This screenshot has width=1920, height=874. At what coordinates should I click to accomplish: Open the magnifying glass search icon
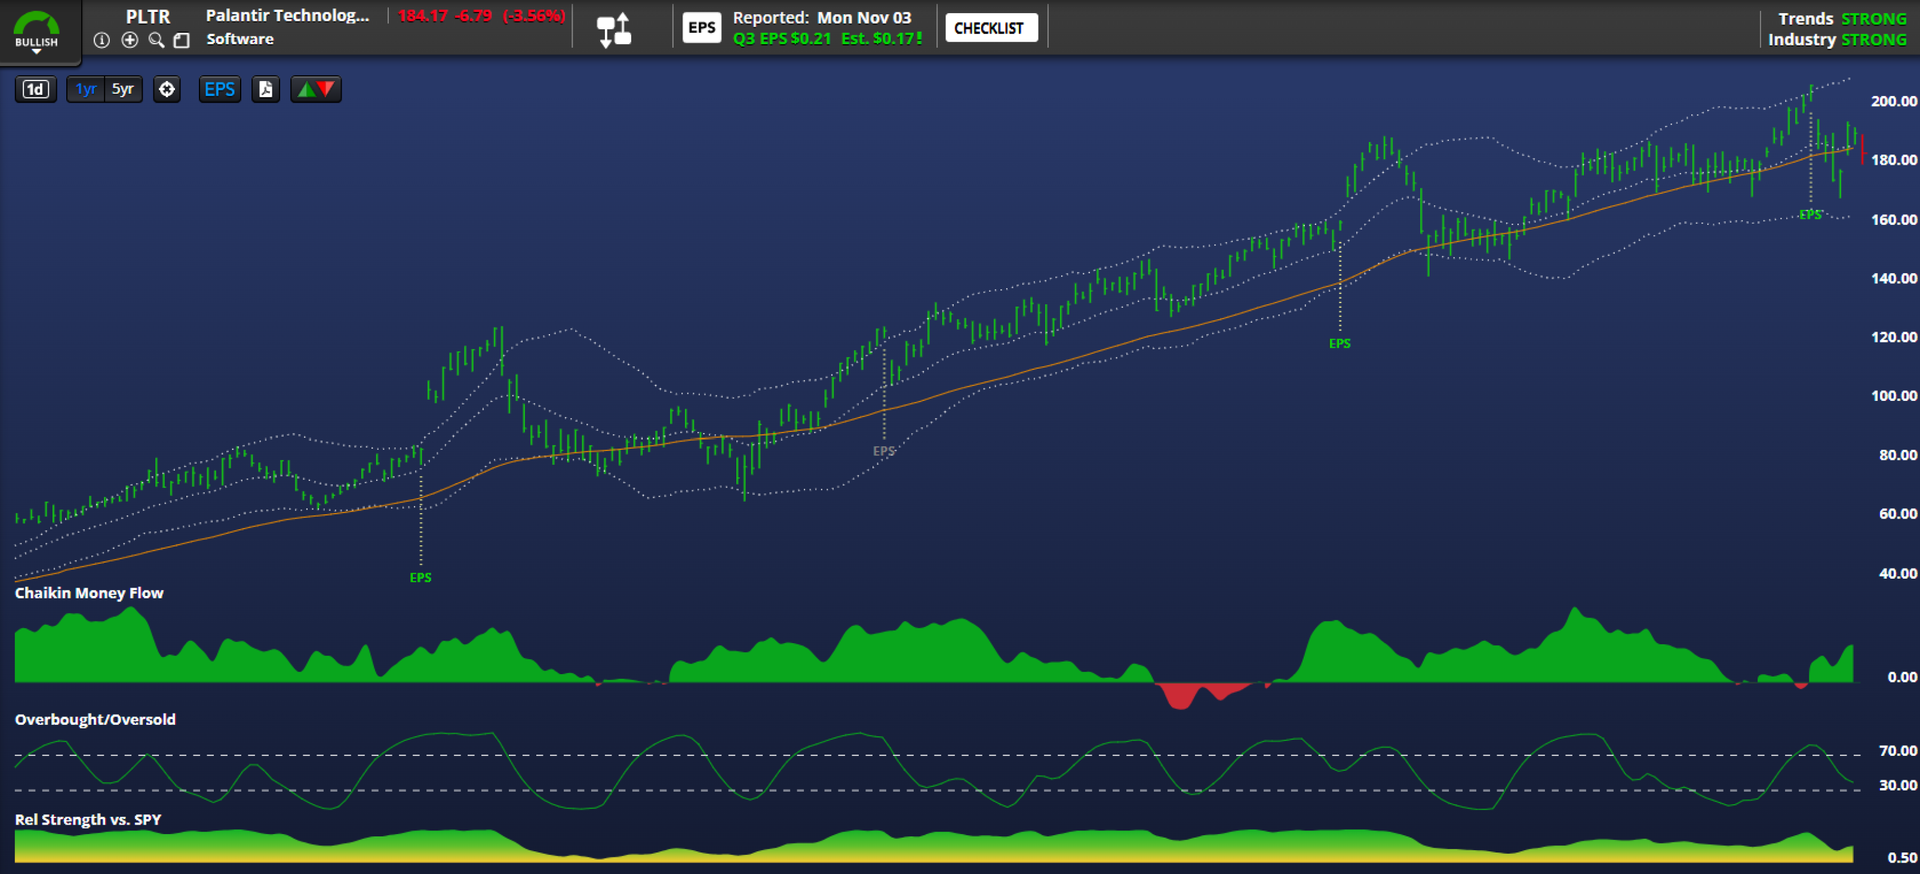[156, 40]
